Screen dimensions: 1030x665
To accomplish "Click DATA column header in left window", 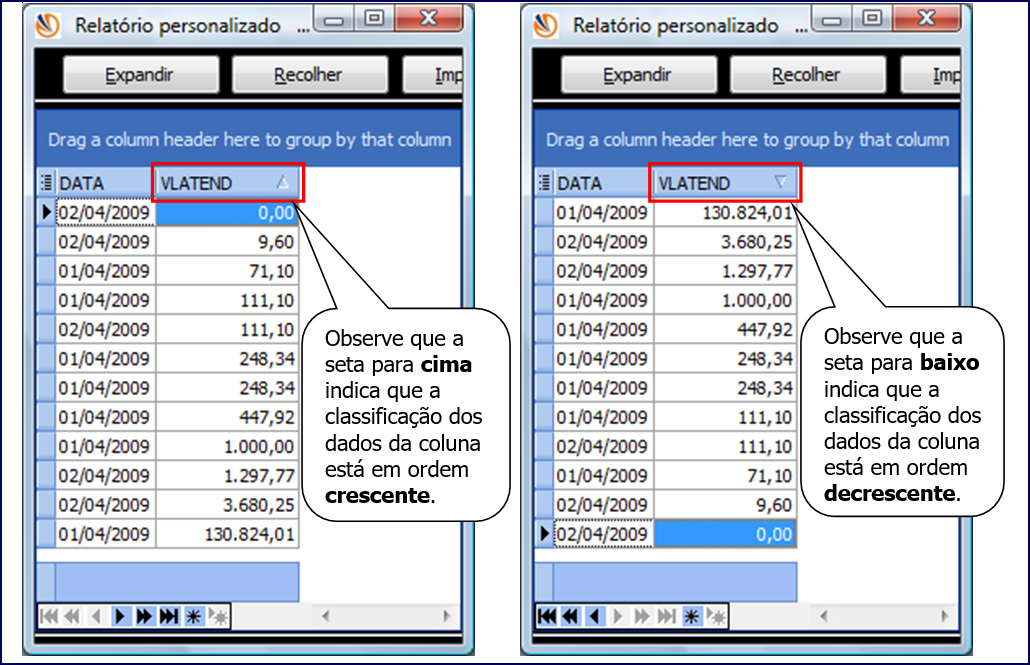I will pyautogui.click(x=105, y=183).
